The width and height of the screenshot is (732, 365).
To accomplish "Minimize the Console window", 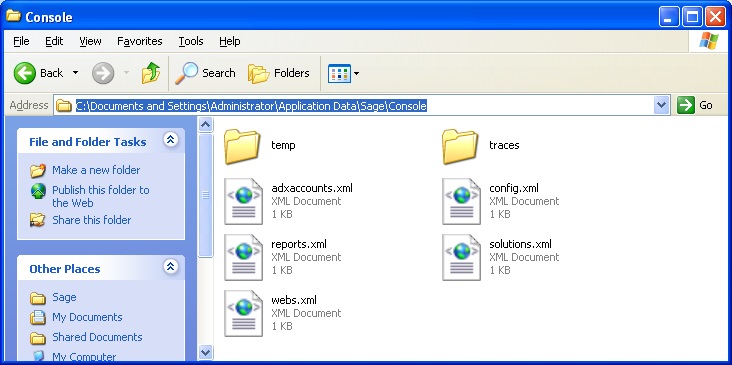I will (669, 17).
